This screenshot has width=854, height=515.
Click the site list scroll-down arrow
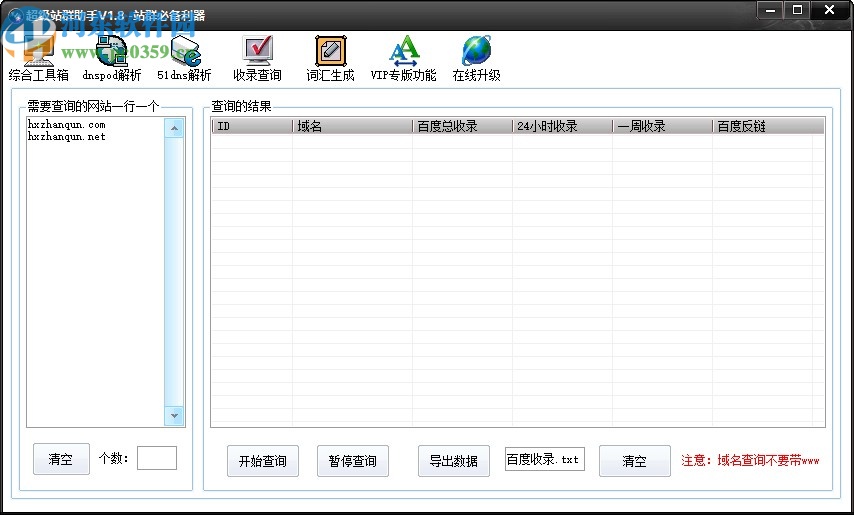(174, 415)
